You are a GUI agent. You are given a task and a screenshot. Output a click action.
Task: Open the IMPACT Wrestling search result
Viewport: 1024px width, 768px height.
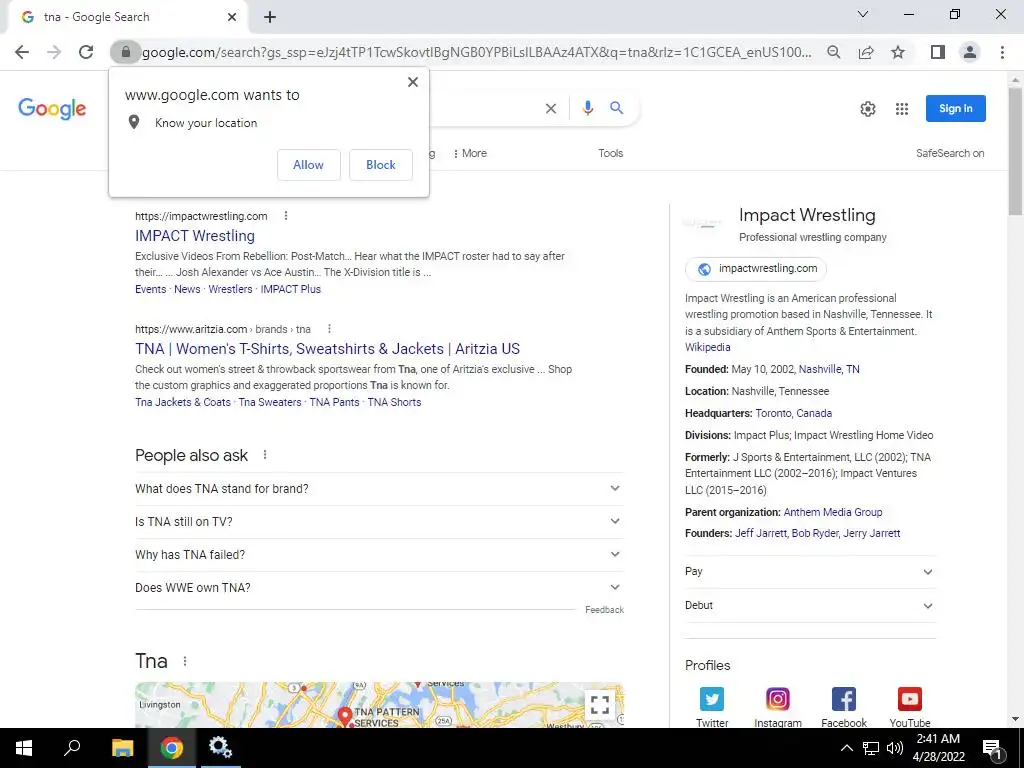[195, 236]
